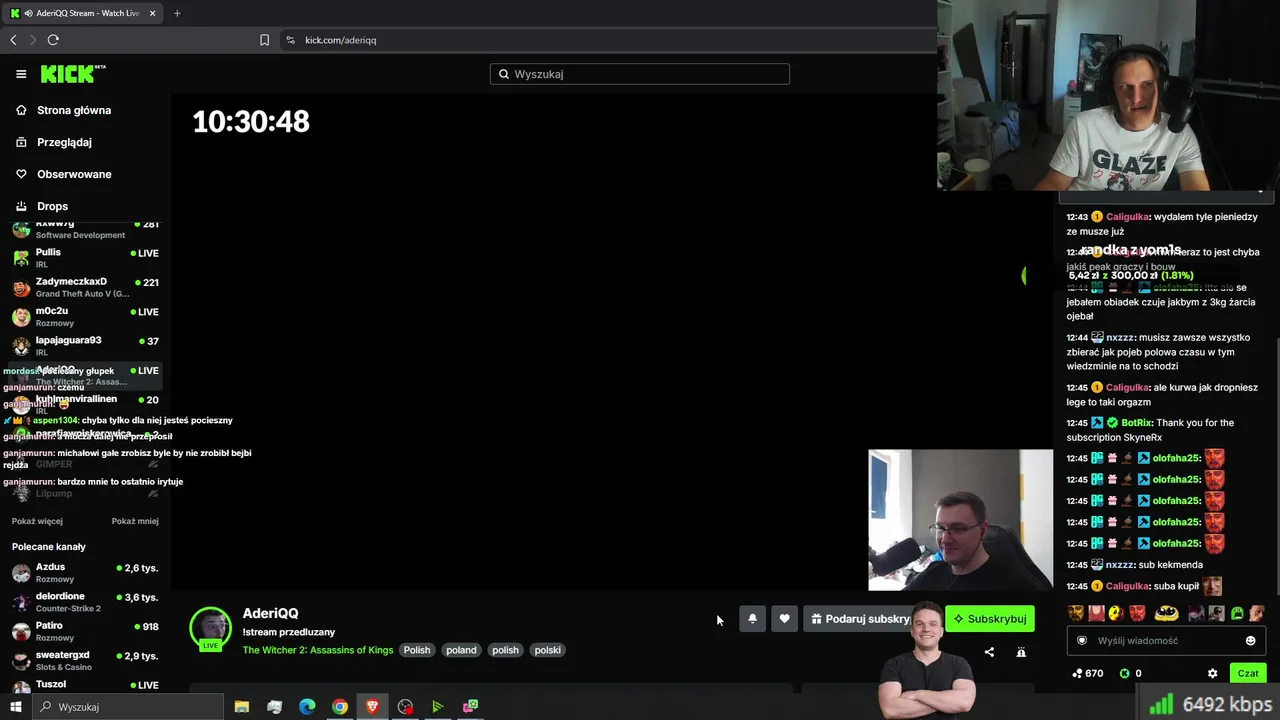This screenshot has width=1280, height=720.
Task: Open the OBS Studio taskbar icon
Action: (x=405, y=707)
